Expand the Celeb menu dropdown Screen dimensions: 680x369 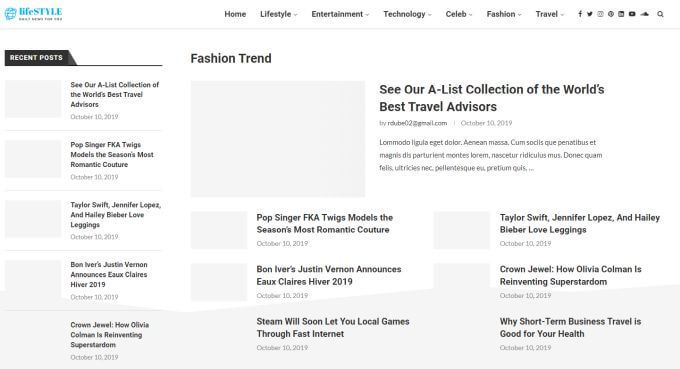pos(459,14)
